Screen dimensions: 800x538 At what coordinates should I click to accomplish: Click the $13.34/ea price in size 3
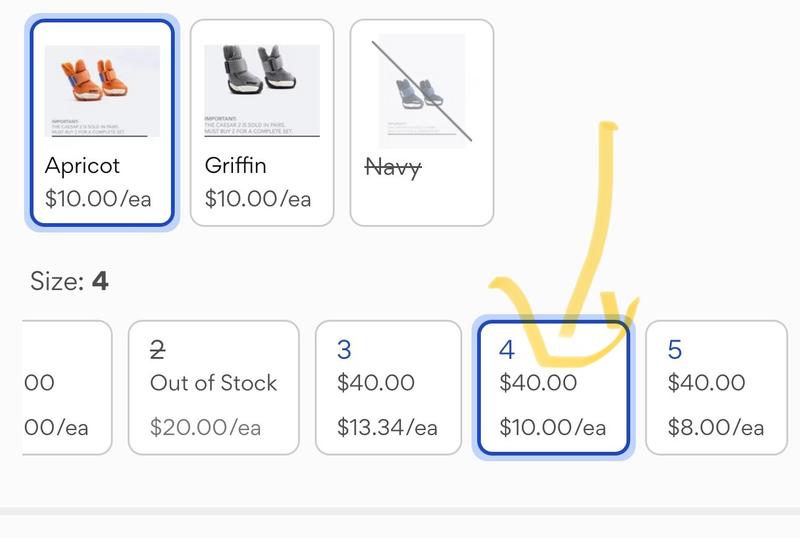click(x=387, y=428)
